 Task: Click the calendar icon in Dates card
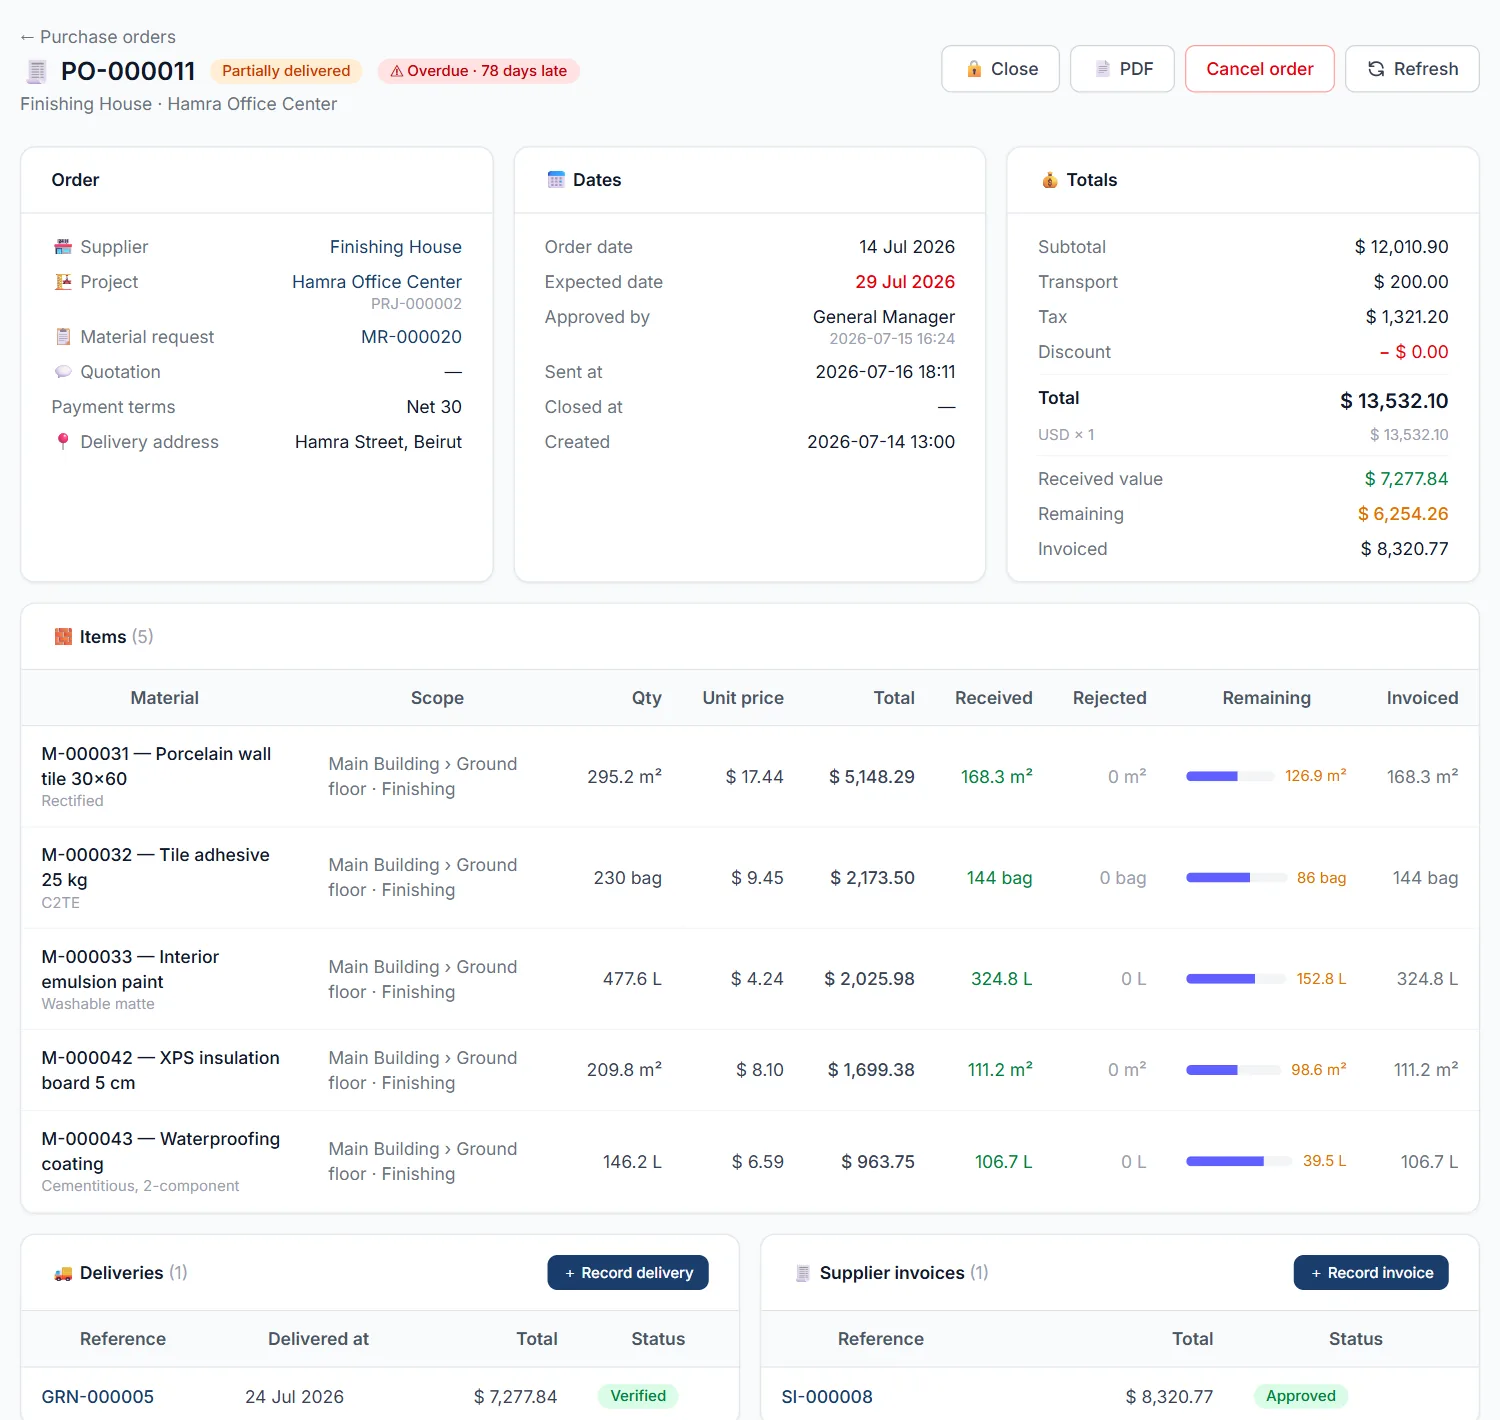tap(556, 180)
